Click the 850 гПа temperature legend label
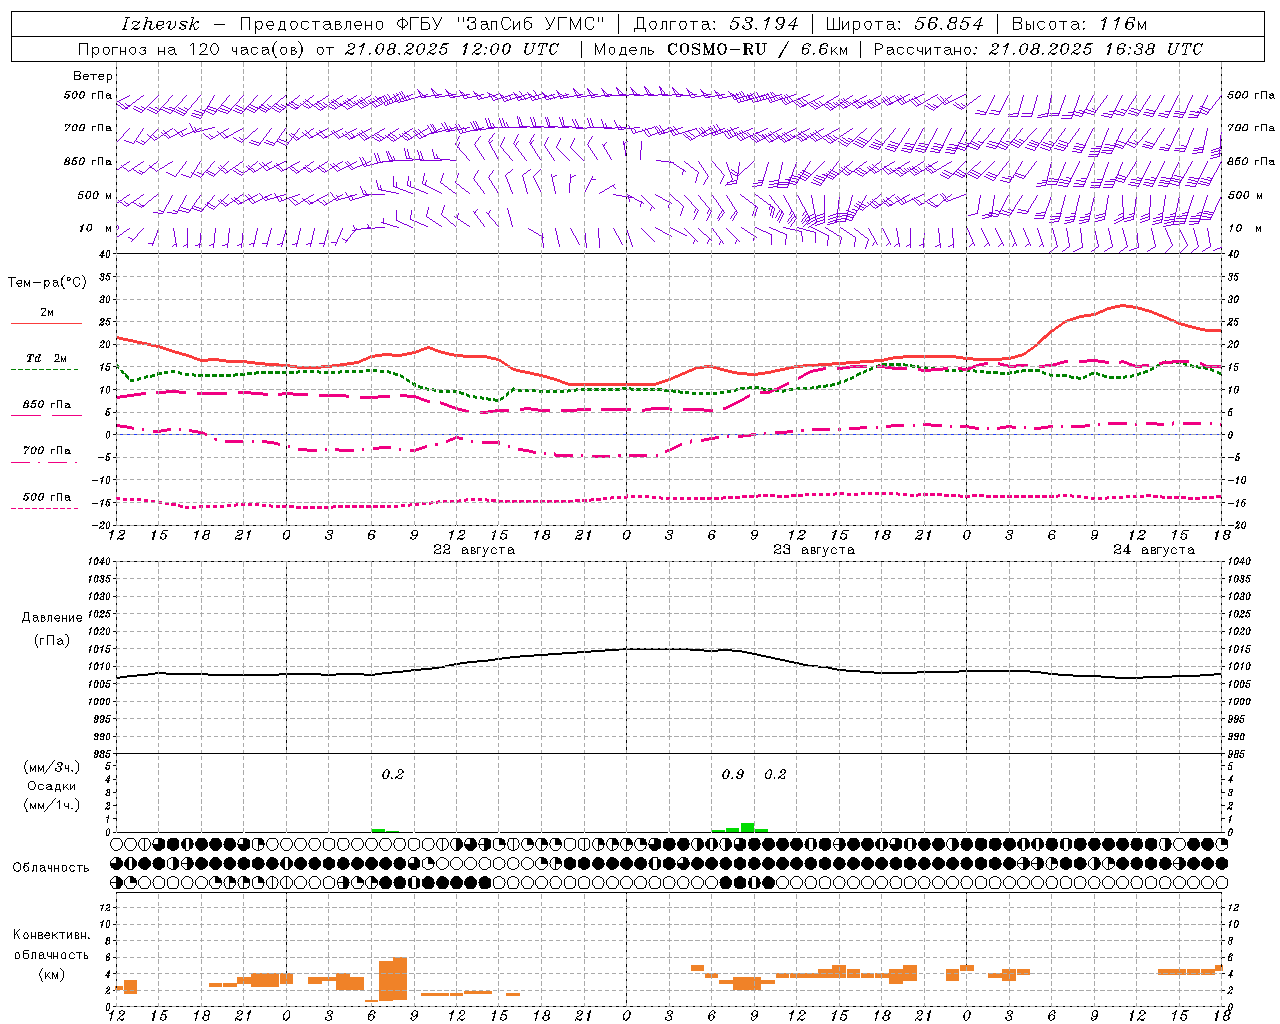1280x1024 pixels. 46,405
